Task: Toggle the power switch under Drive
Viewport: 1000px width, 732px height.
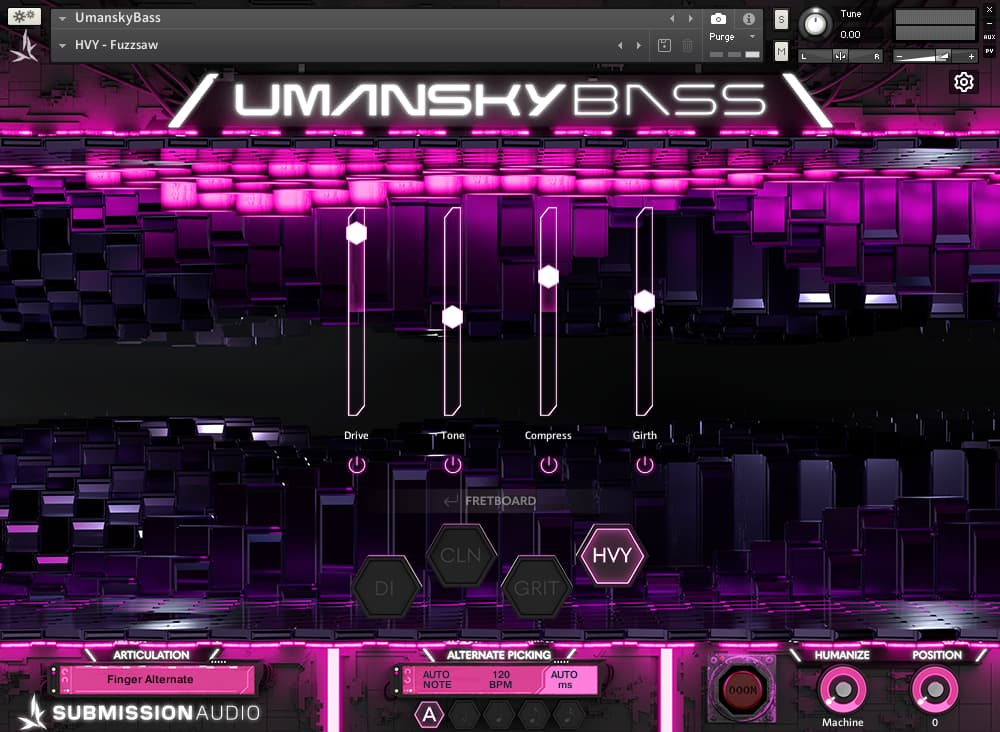Action: (x=357, y=465)
